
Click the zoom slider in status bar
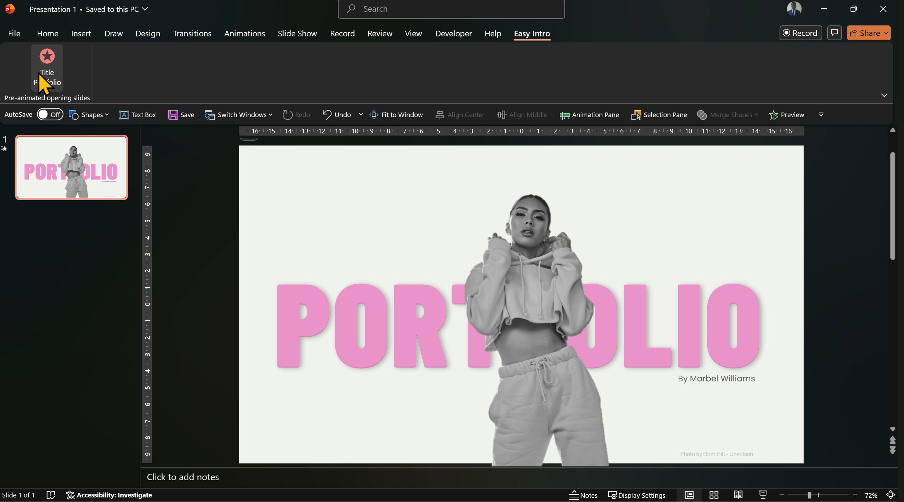pyautogui.click(x=810, y=495)
